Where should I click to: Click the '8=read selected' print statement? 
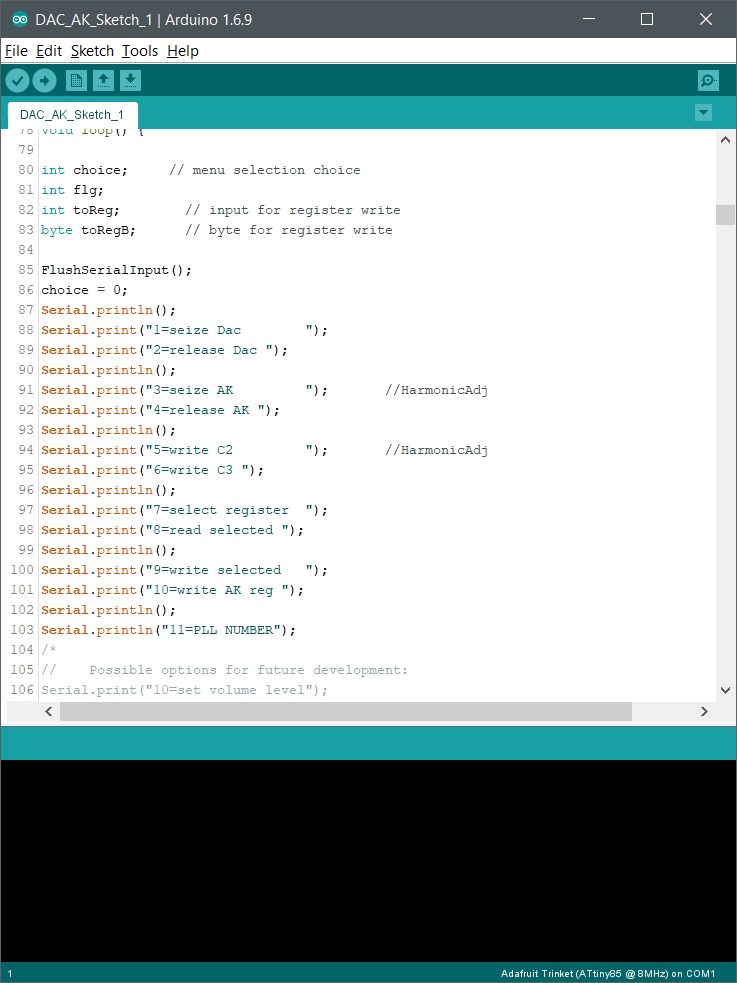(172, 531)
